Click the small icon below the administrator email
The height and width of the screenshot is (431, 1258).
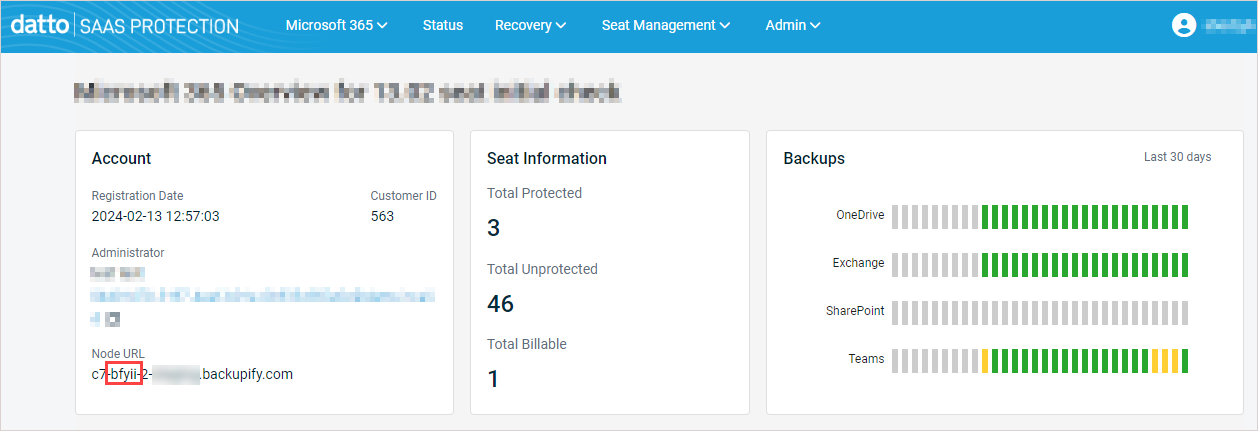(x=113, y=319)
